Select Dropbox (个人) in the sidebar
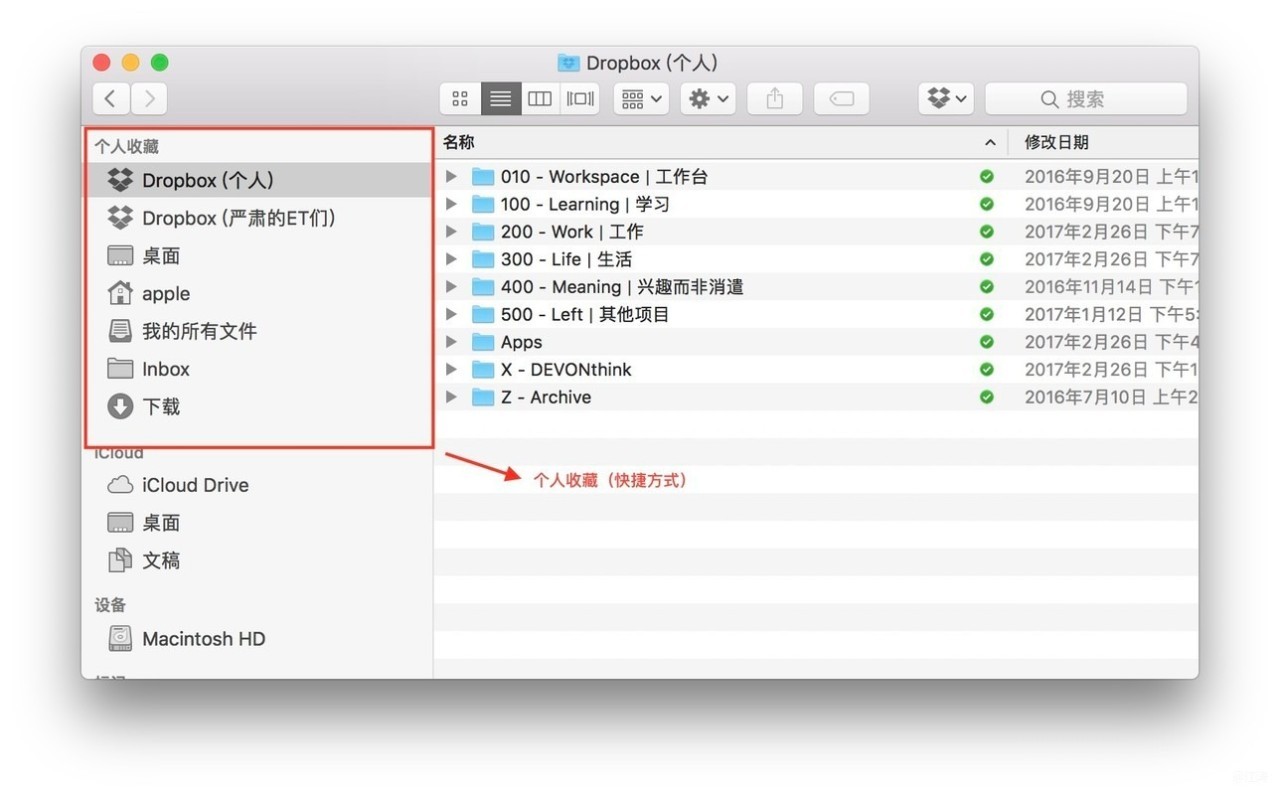This screenshot has width=1280, height=795. [x=258, y=180]
